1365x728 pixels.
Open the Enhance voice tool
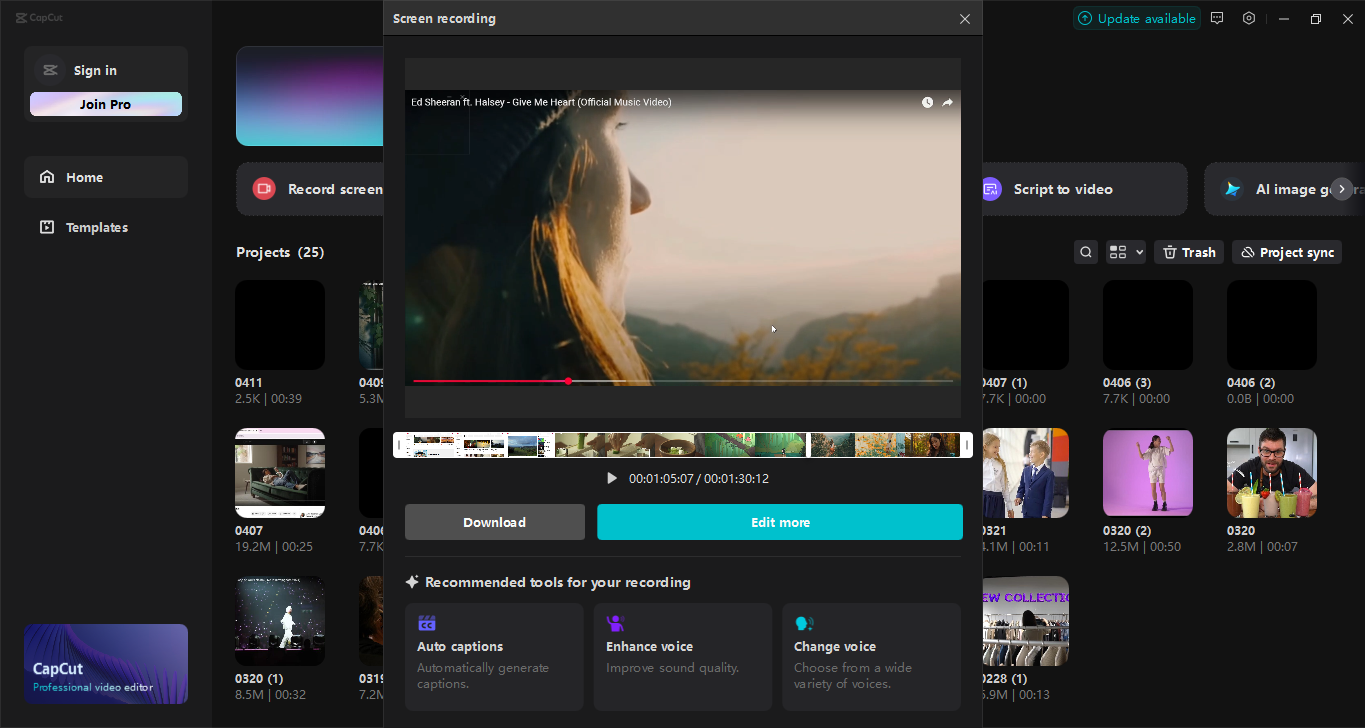[683, 656]
